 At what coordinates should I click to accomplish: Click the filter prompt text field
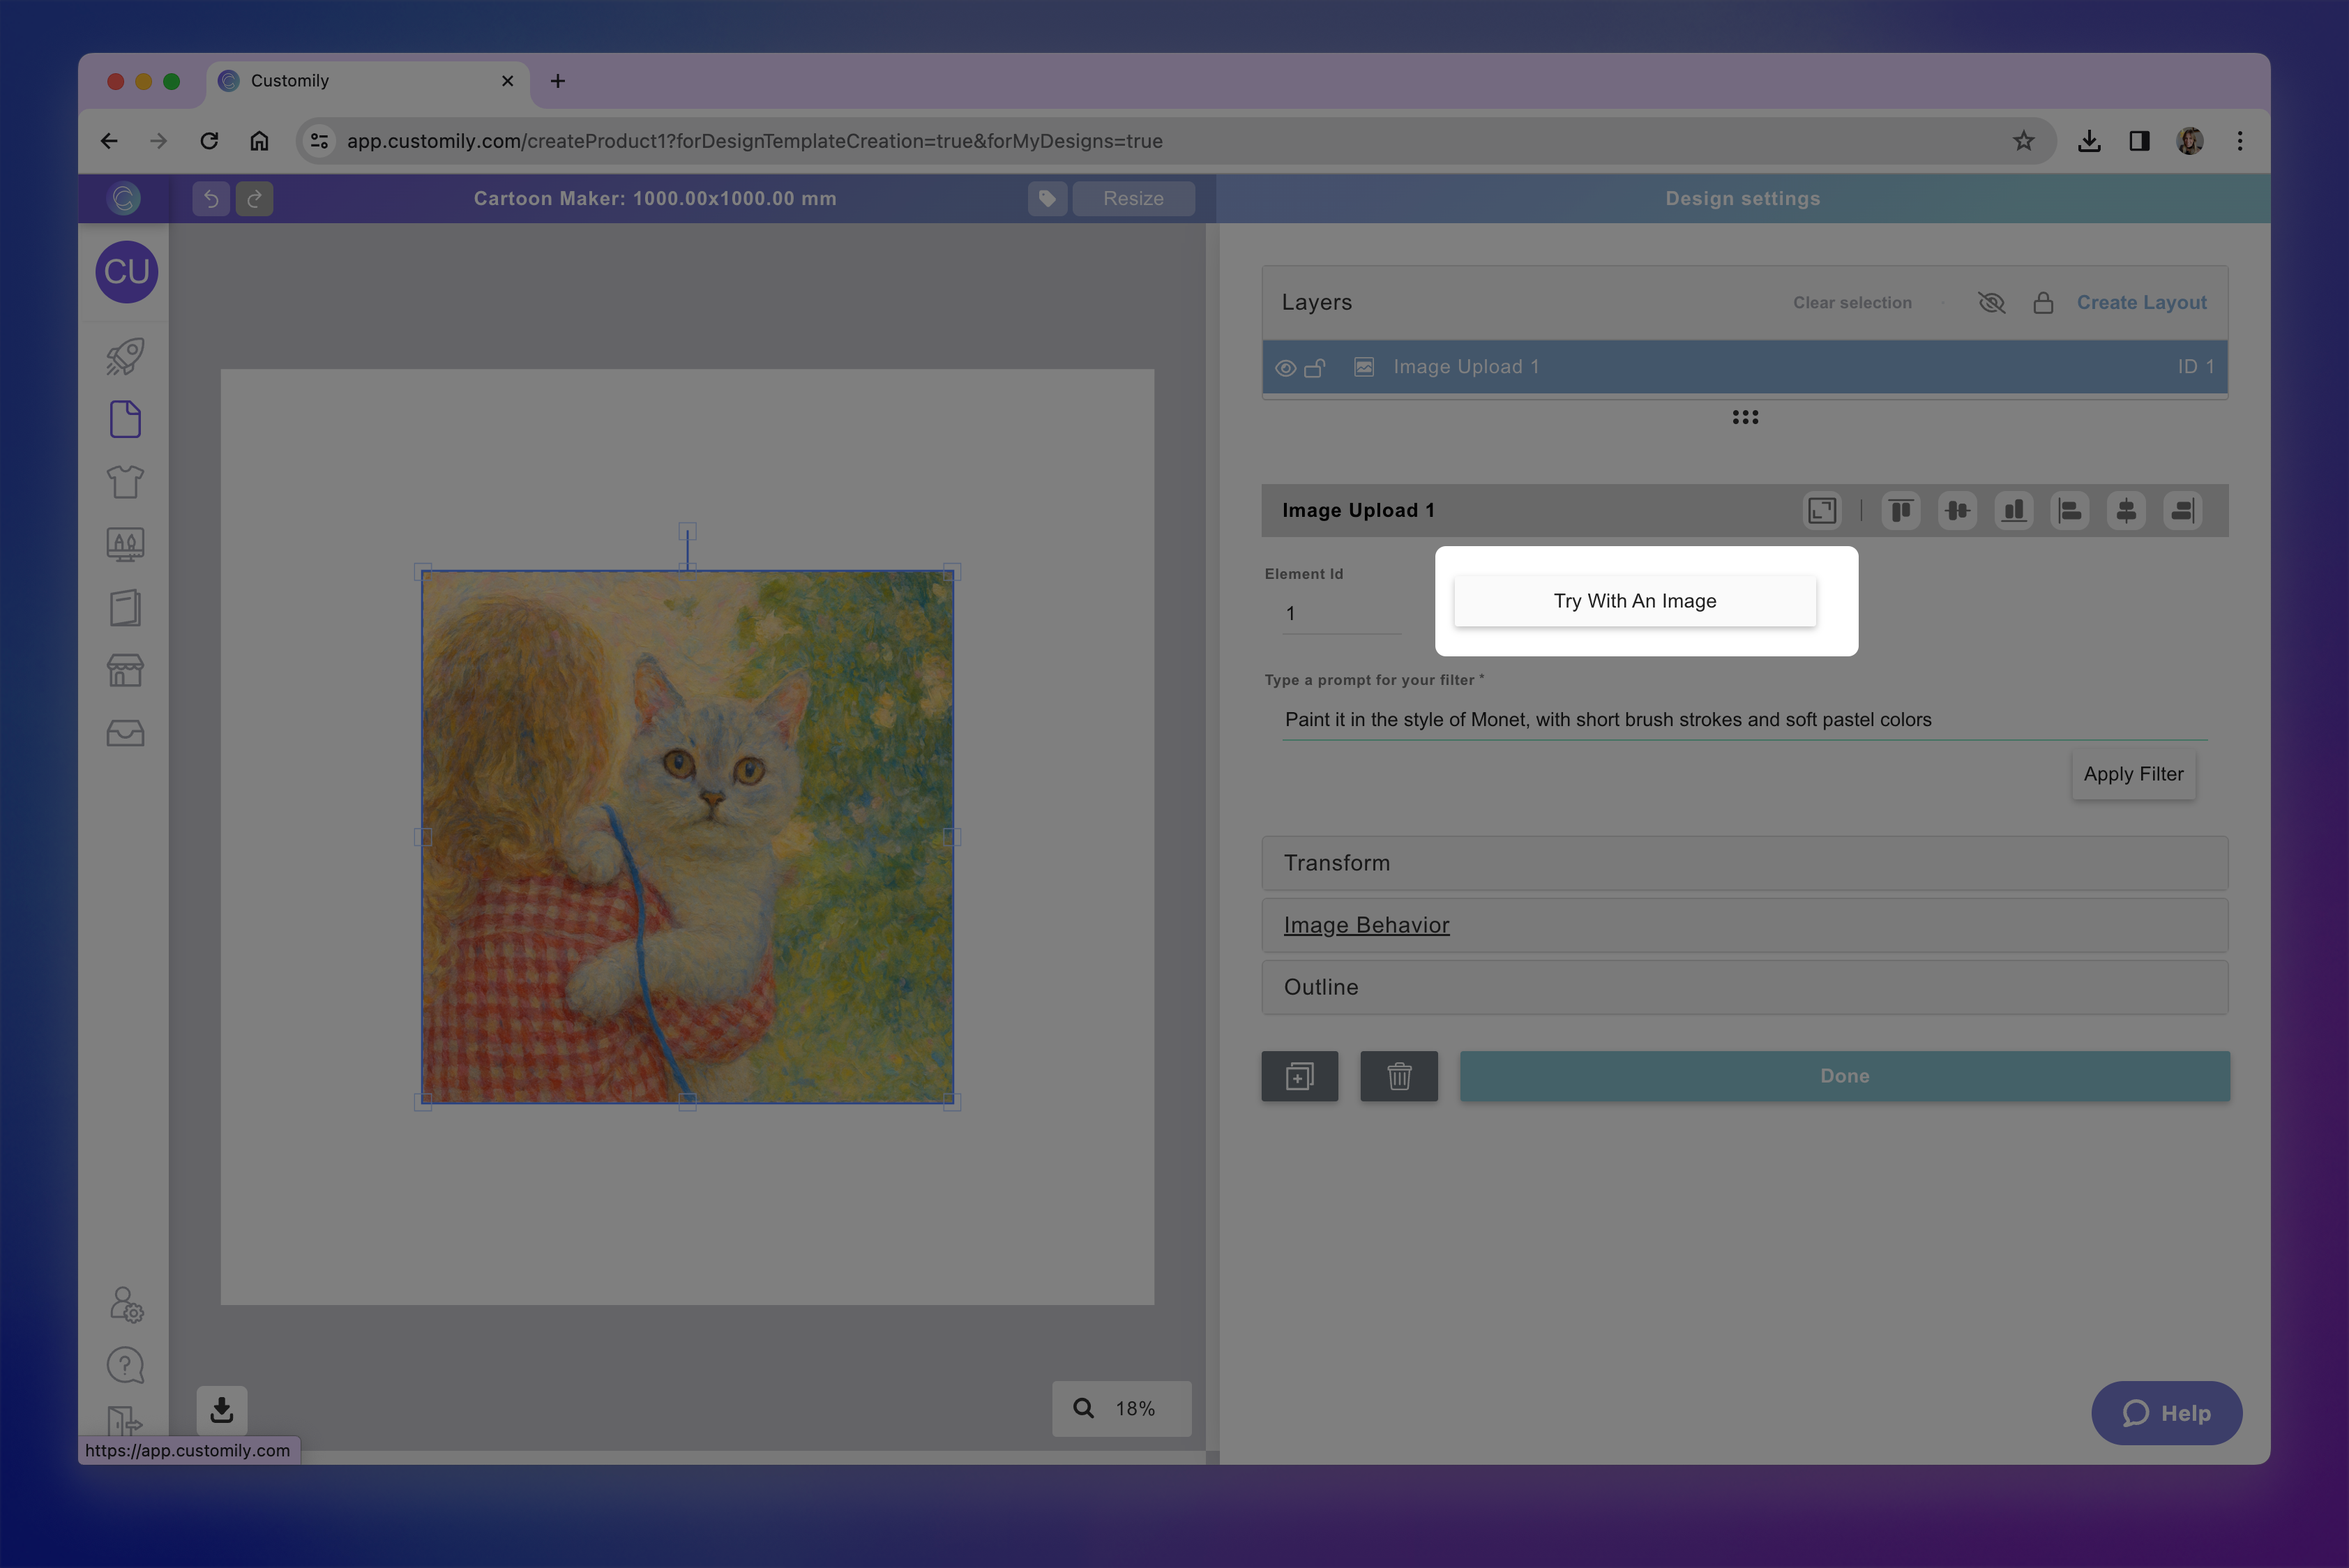point(1745,719)
